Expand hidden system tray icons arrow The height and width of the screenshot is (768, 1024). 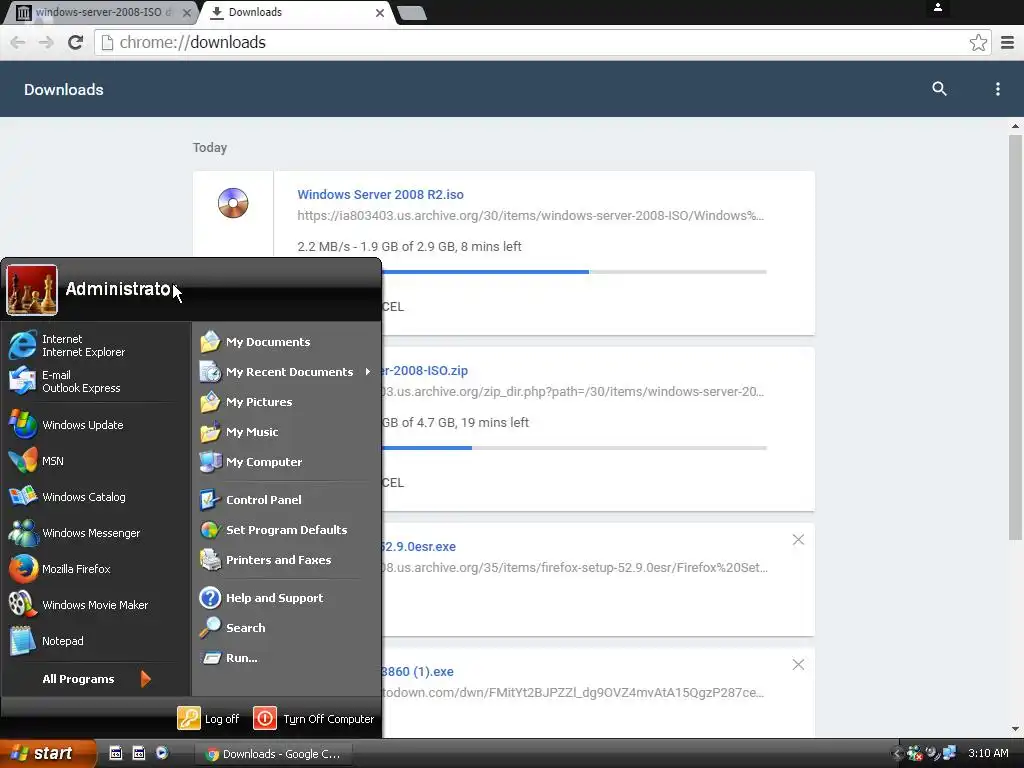click(897, 754)
